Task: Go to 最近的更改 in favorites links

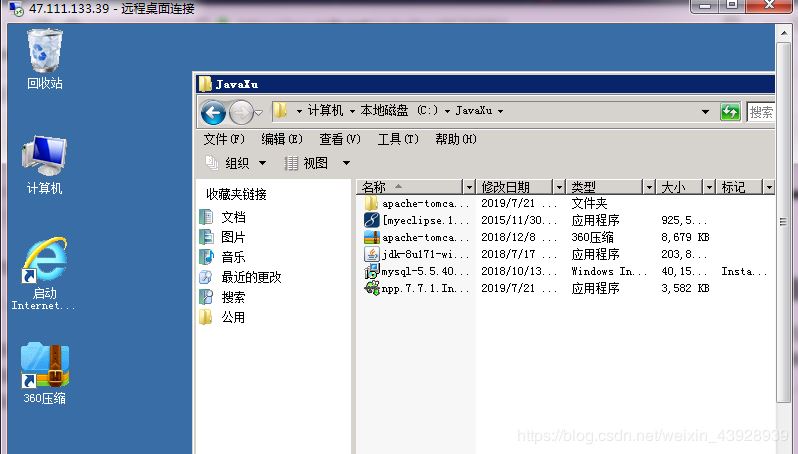Action: (251, 277)
